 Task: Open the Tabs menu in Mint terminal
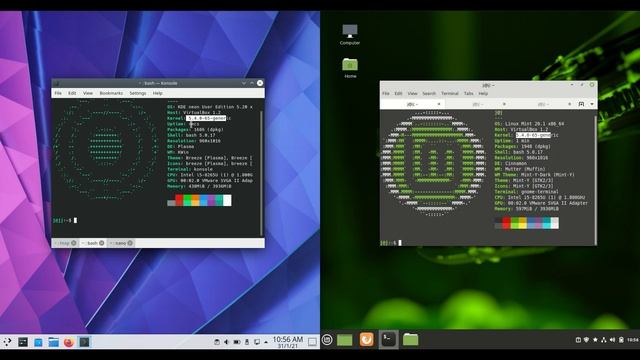[469, 93]
